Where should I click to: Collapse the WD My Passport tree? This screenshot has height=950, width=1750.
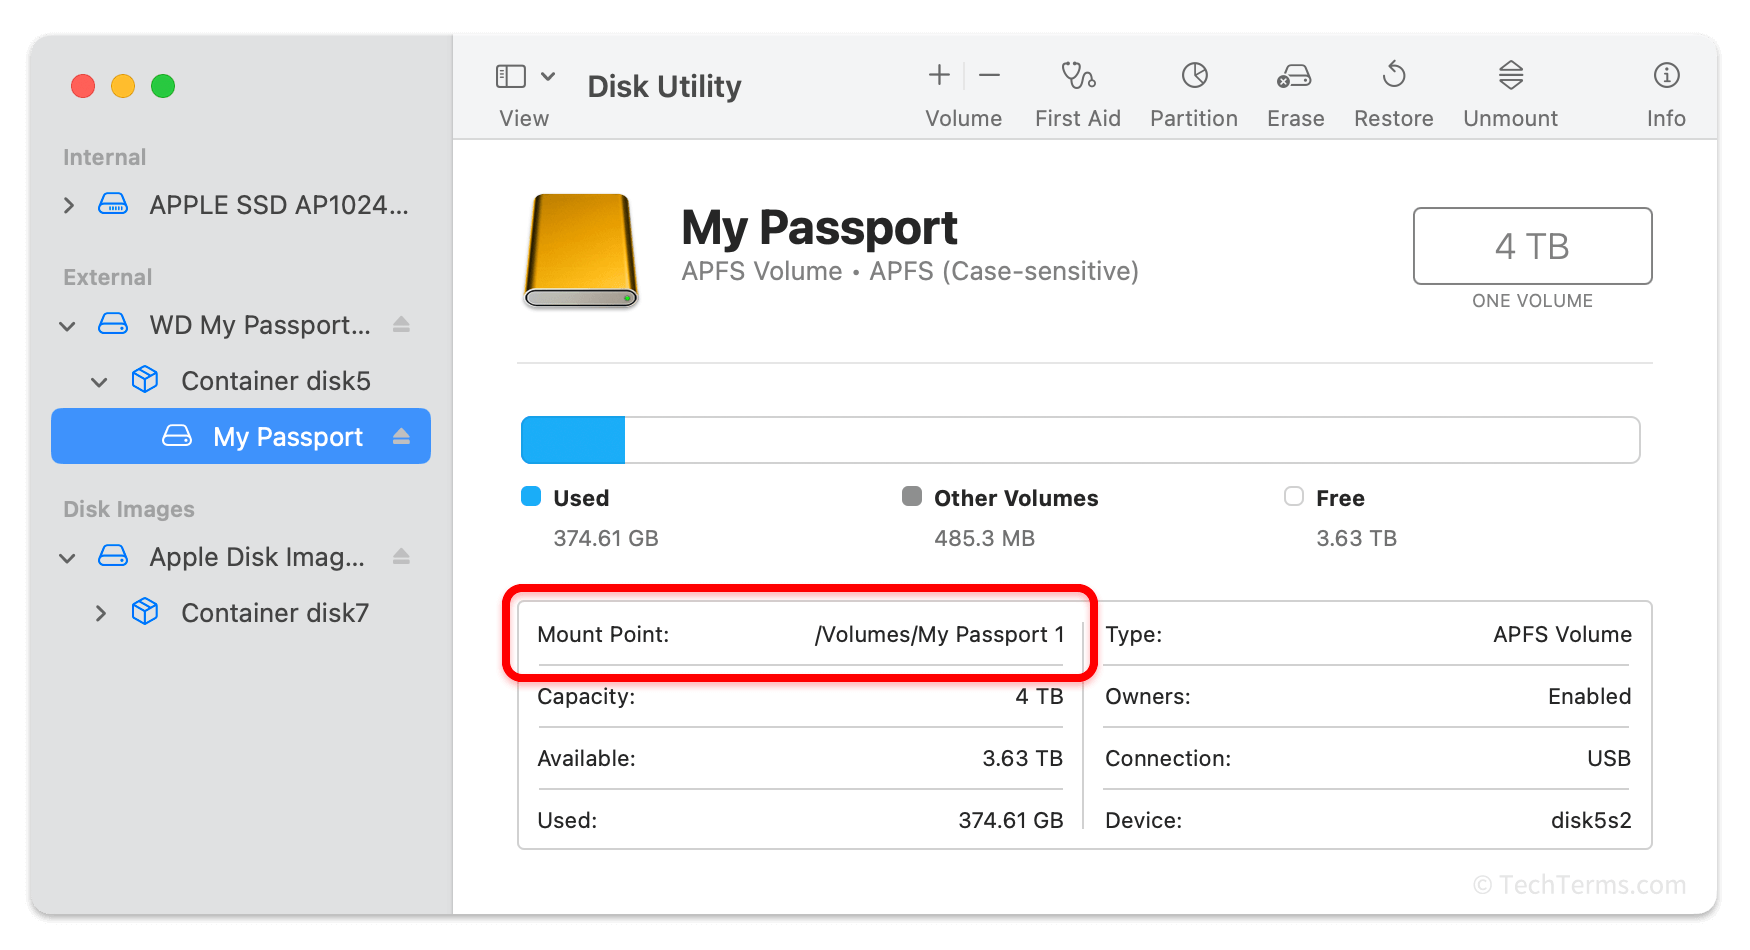pos(67,326)
